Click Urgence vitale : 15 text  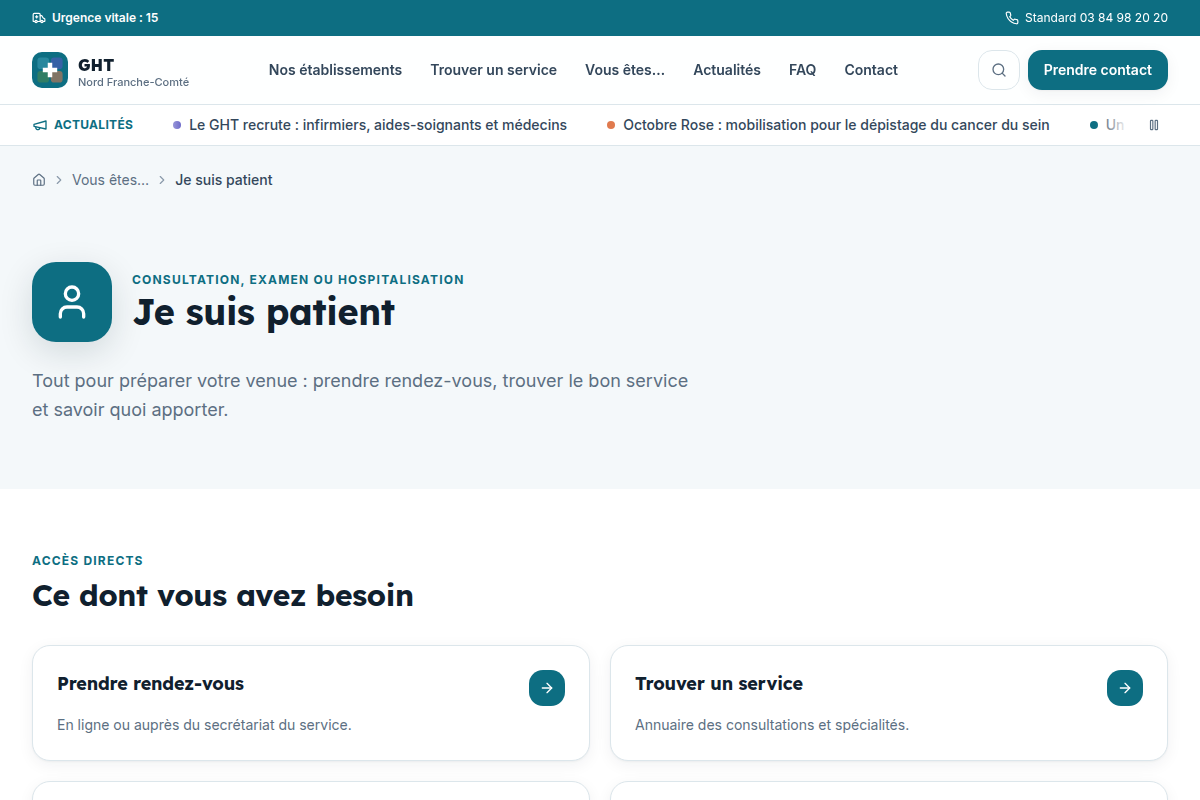(105, 18)
